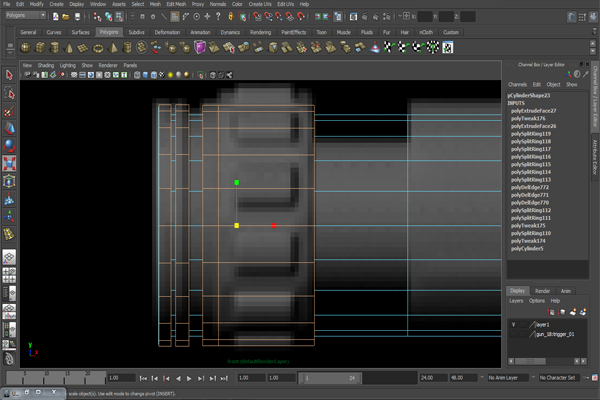Switch to the Surfaces shelf tab

tap(80, 32)
